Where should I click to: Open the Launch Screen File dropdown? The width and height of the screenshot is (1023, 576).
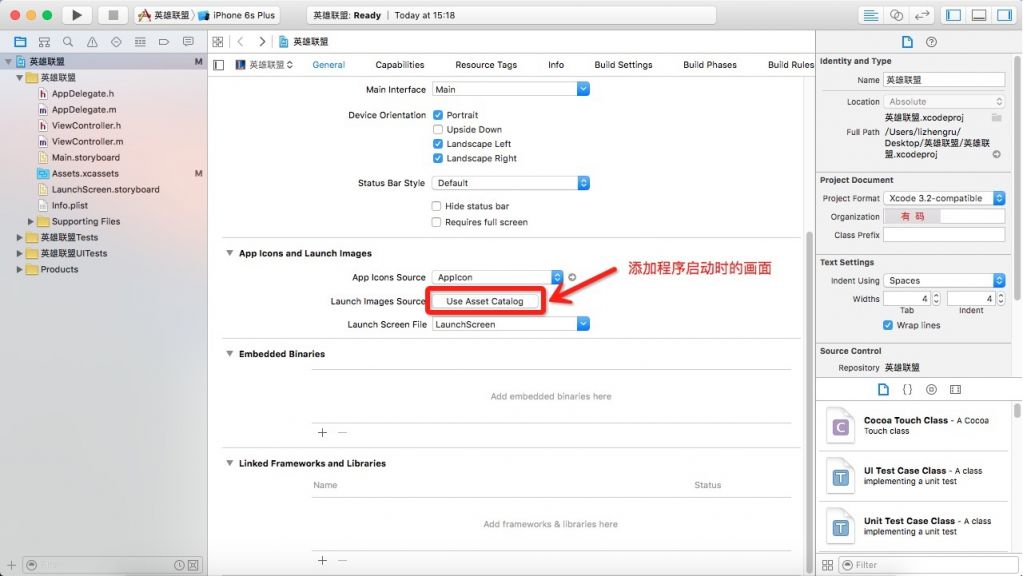point(510,324)
